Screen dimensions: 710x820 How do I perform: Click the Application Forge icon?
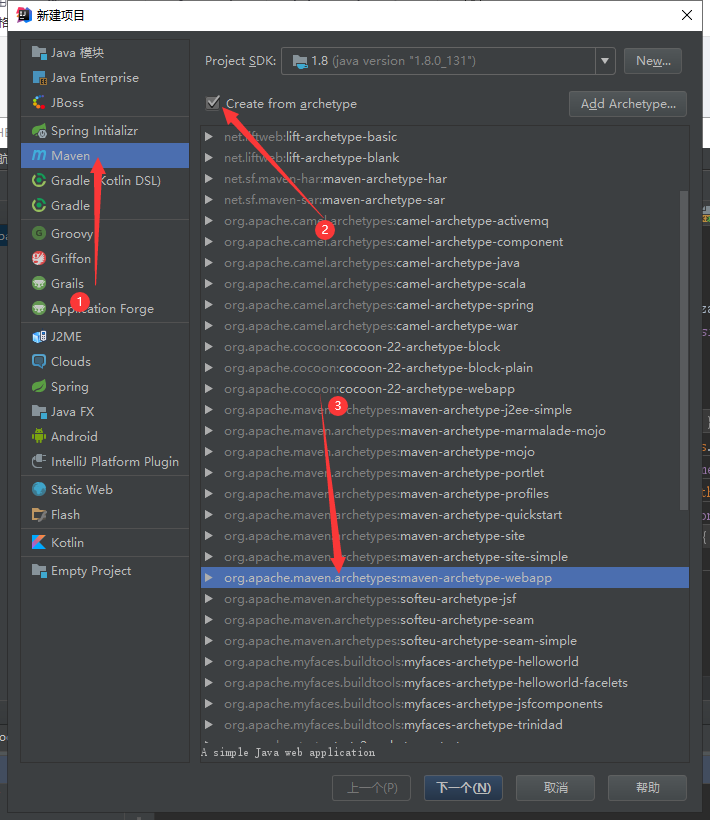pos(39,309)
